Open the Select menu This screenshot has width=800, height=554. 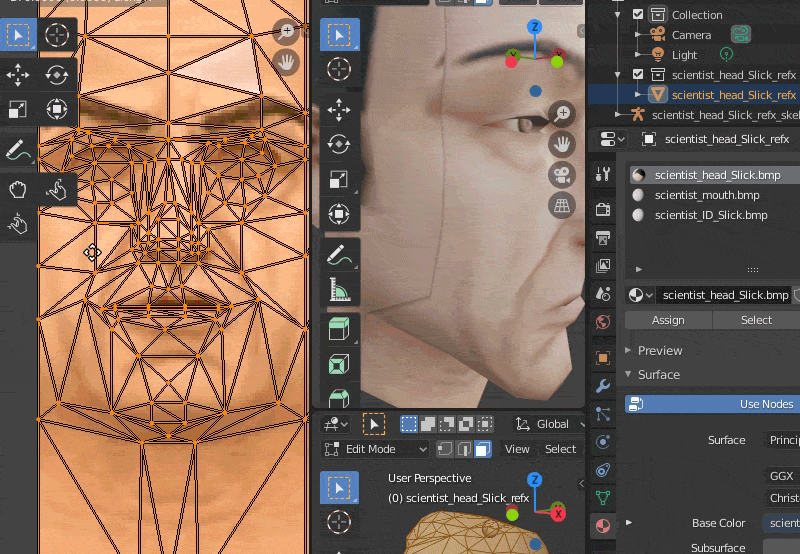point(560,449)
